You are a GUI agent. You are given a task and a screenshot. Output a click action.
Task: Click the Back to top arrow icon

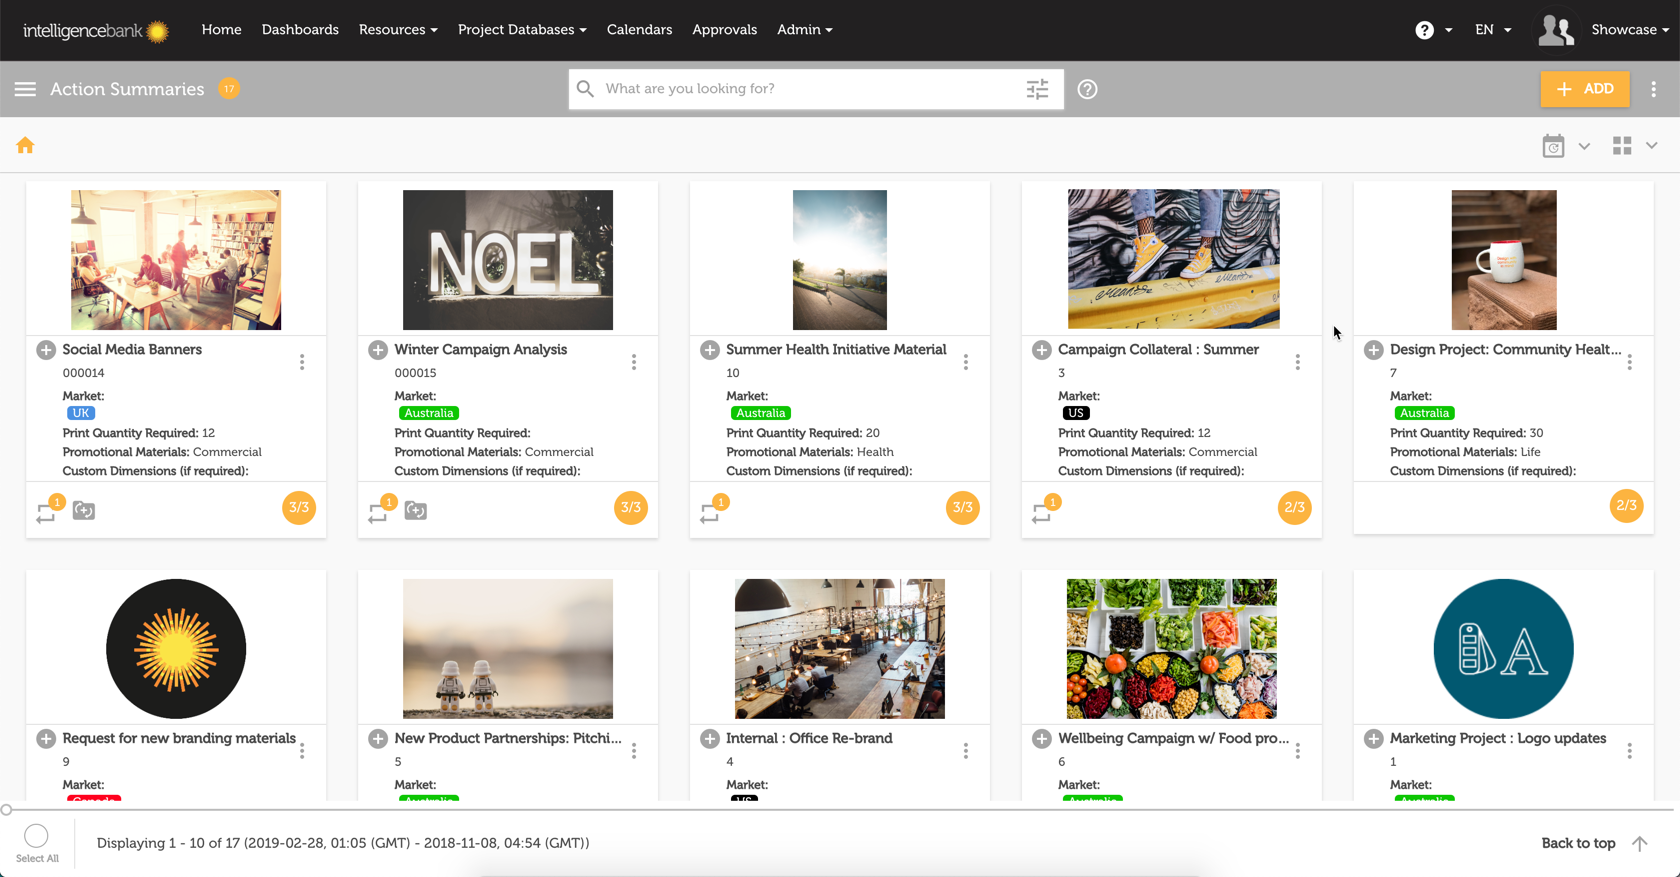(1640, 843)
